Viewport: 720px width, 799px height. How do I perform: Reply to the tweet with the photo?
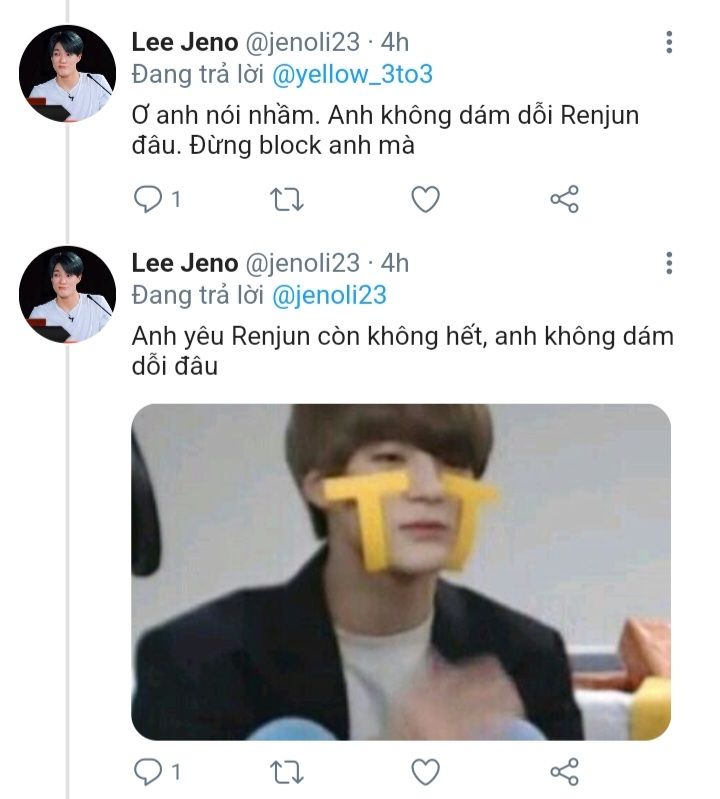[x=147, y=772]
